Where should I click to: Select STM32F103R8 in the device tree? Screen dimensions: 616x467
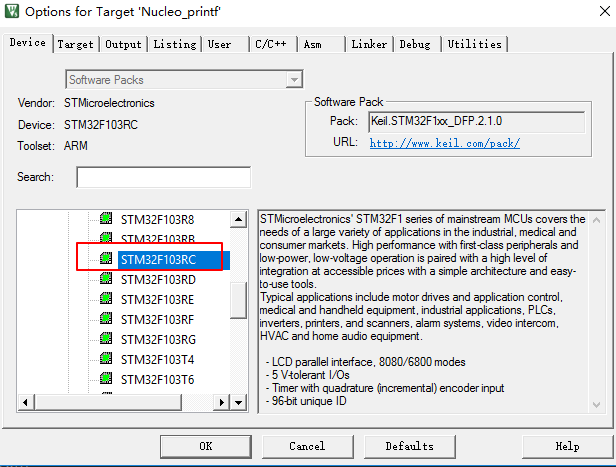pyautogui.click(x=158, y=220)
